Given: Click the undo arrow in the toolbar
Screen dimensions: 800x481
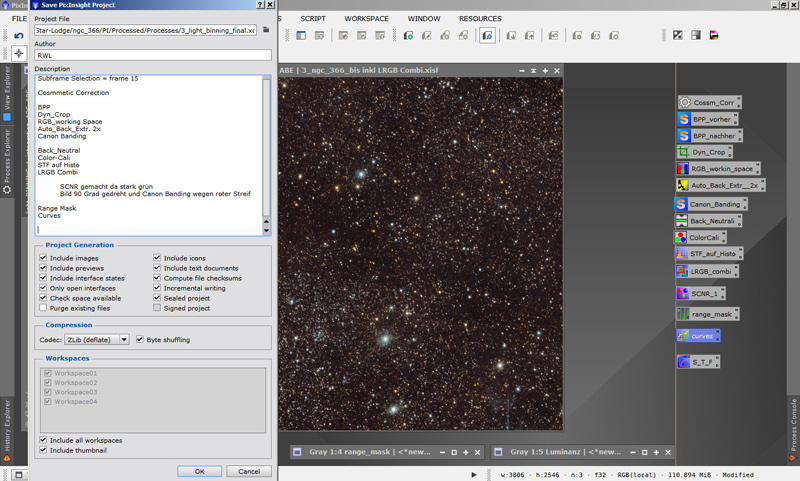Looking at the screenshot, I should coord(19,36).
